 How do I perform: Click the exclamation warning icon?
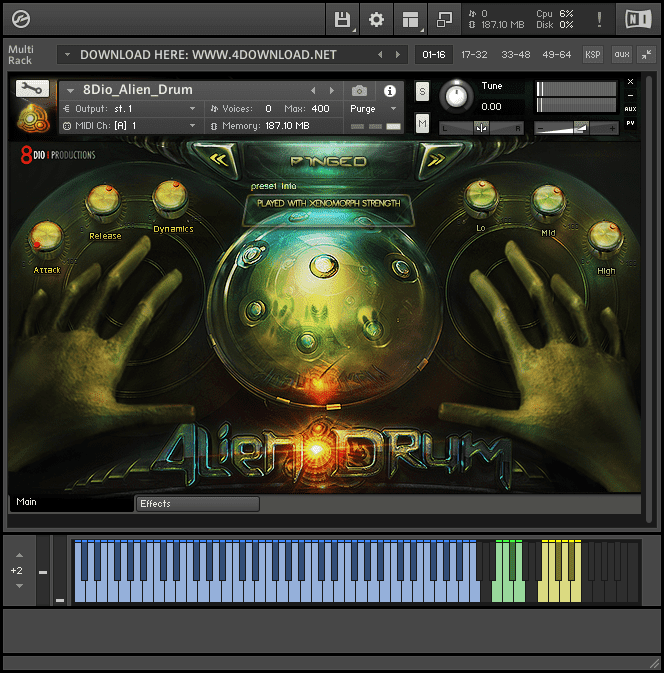tap(599, 19)
